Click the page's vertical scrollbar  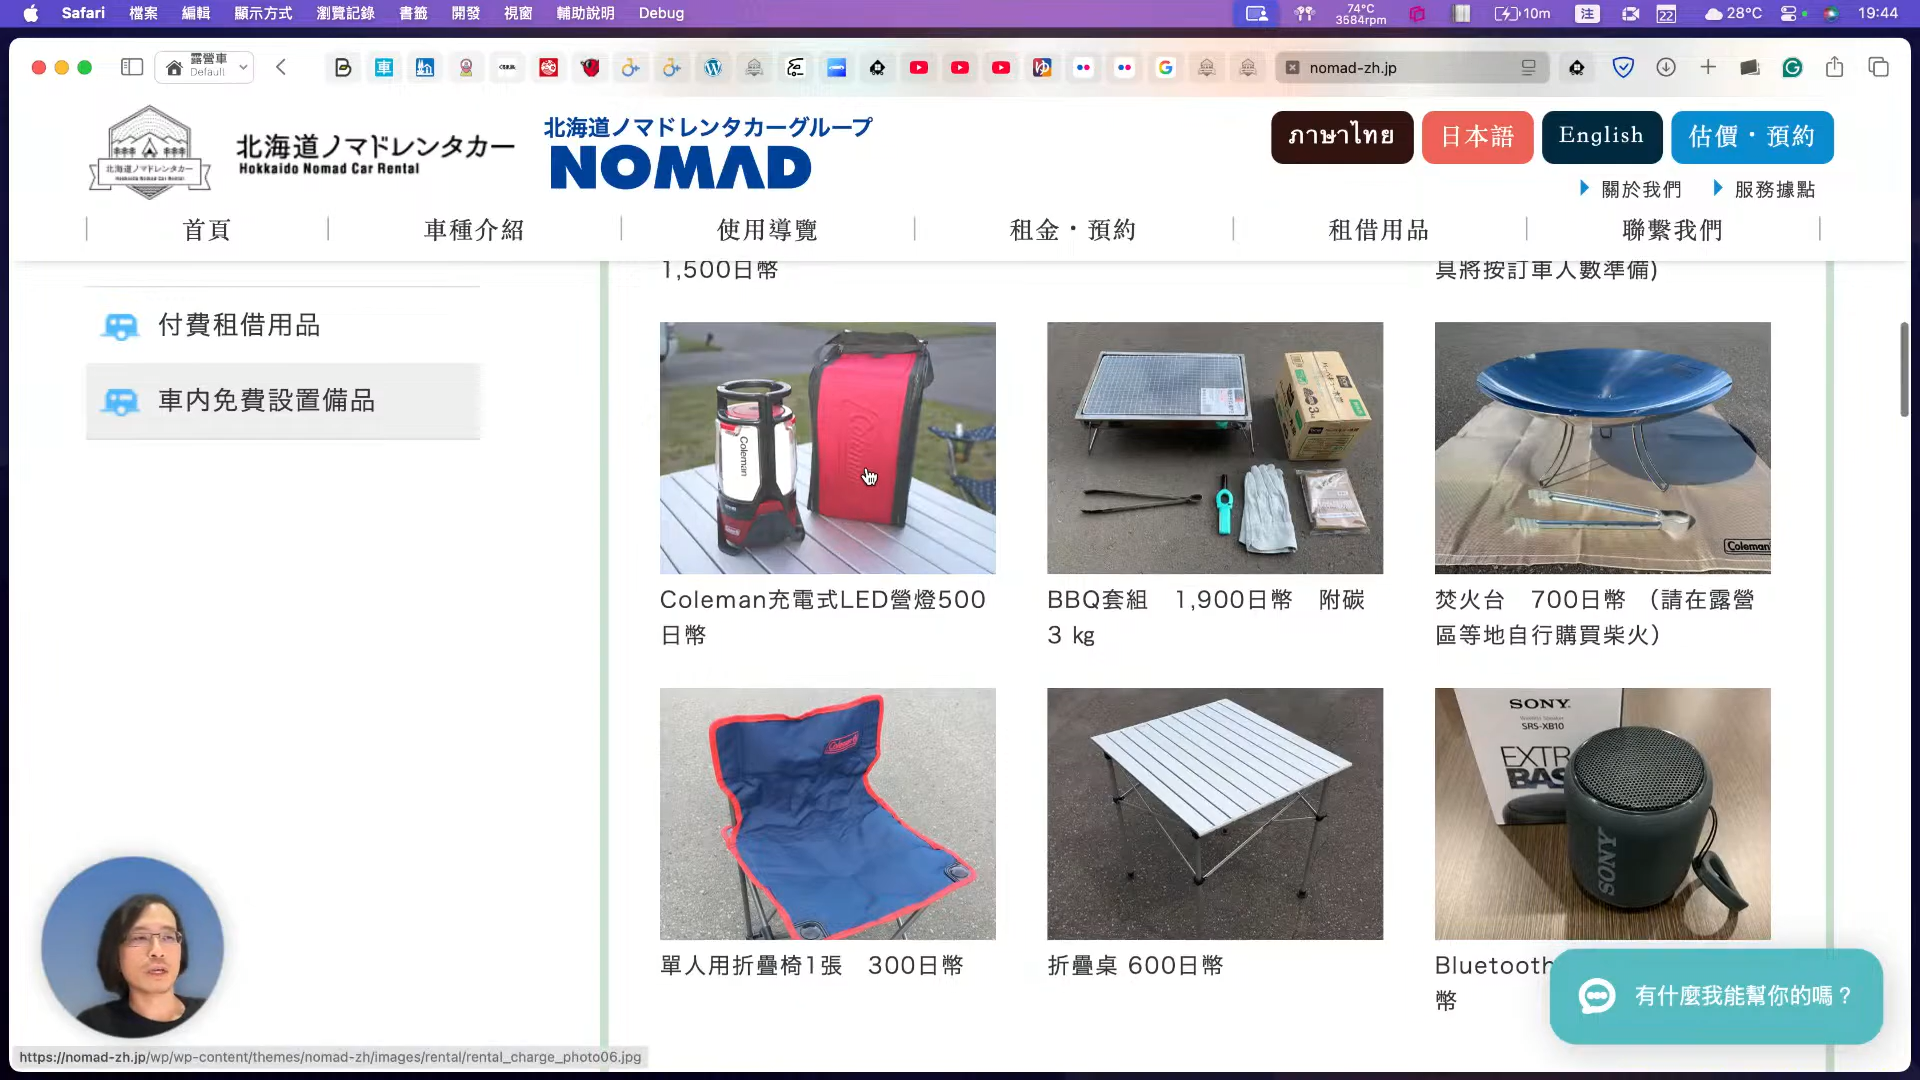[x=1904, y=370]
